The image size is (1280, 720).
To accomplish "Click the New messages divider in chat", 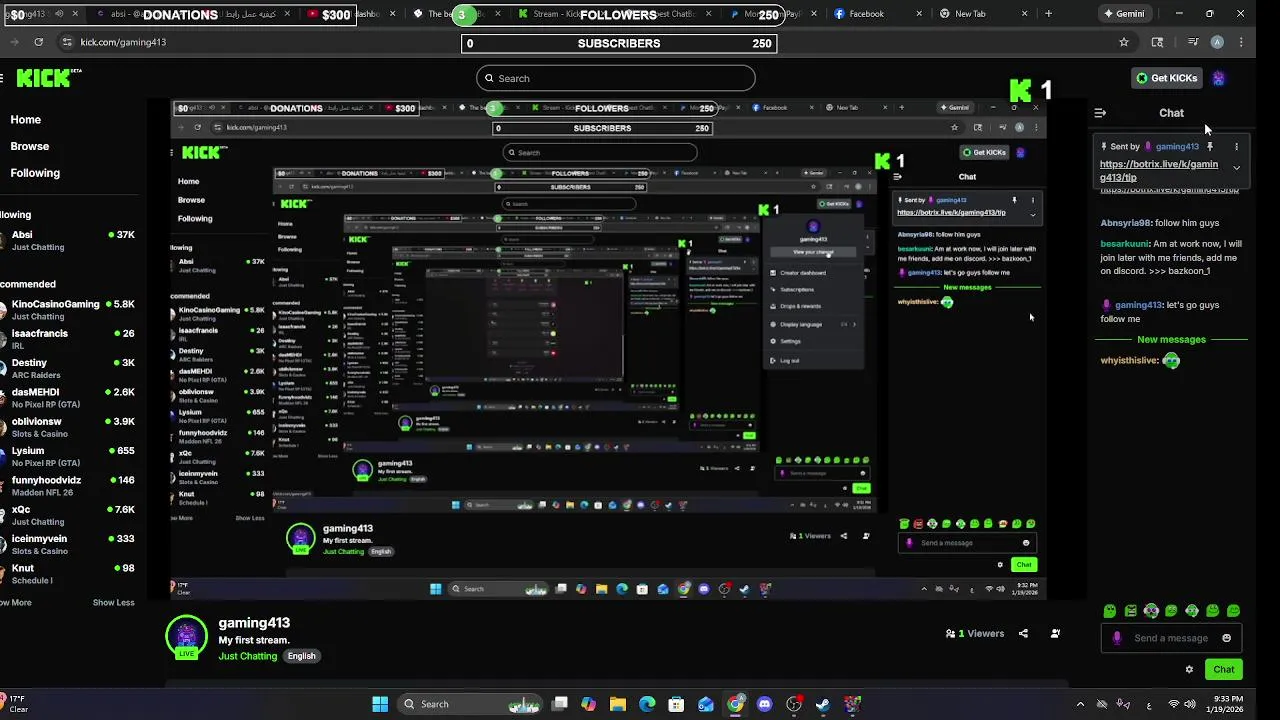I will click(1171, 340).
